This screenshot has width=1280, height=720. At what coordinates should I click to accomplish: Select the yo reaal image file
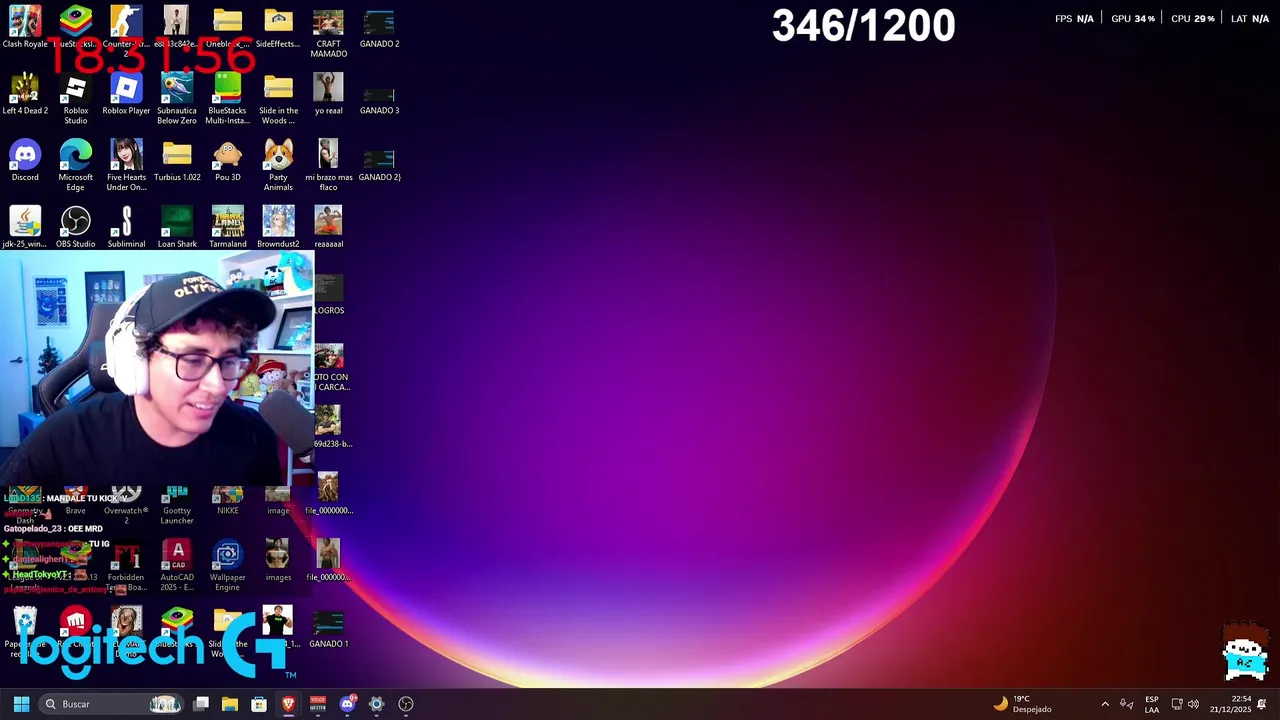point(328,95)
